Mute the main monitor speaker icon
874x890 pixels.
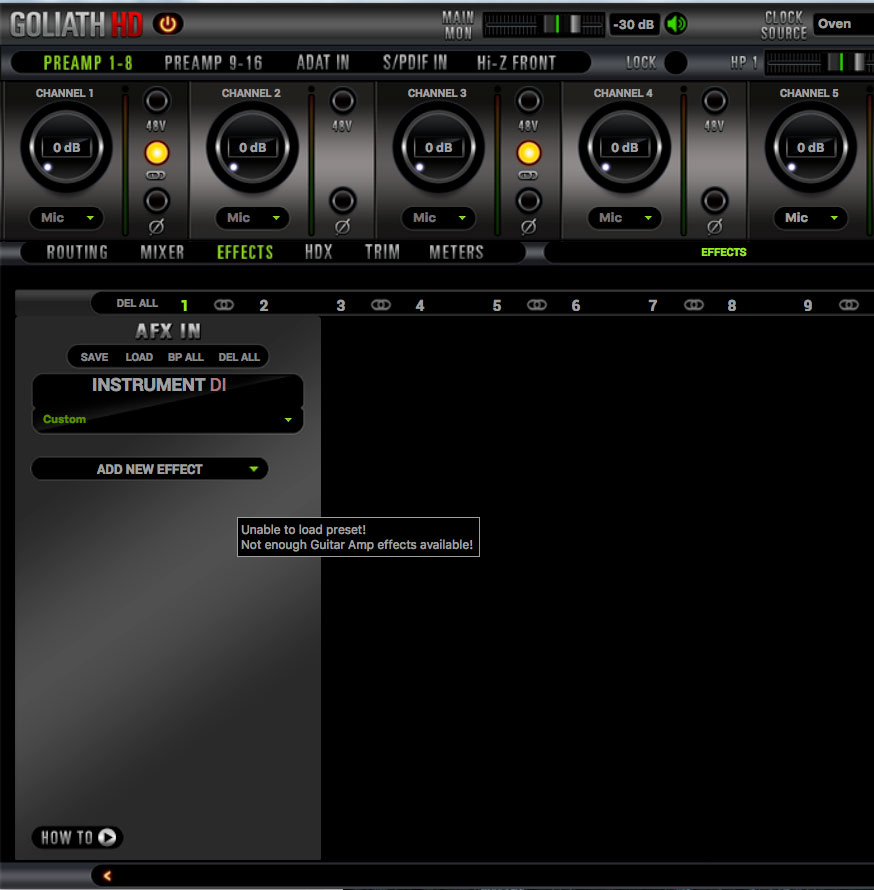pyautogui.click(x=675, y=24)
